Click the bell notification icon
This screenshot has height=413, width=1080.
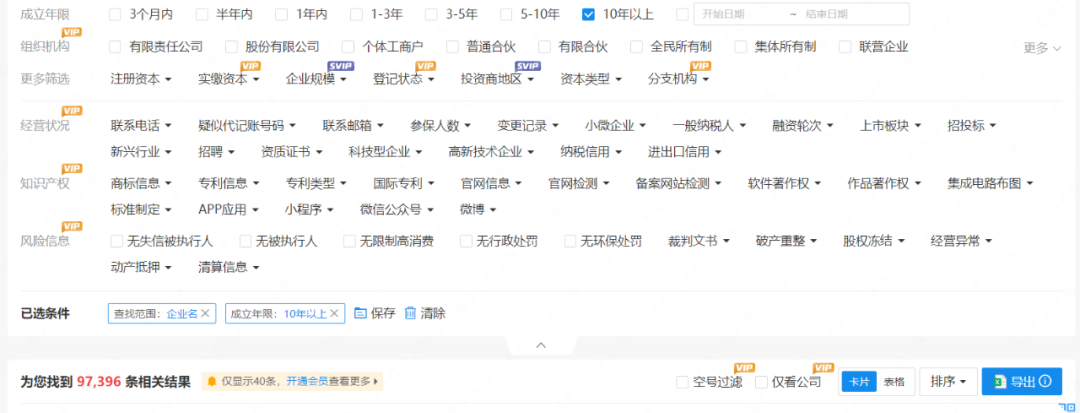point(212,381)
